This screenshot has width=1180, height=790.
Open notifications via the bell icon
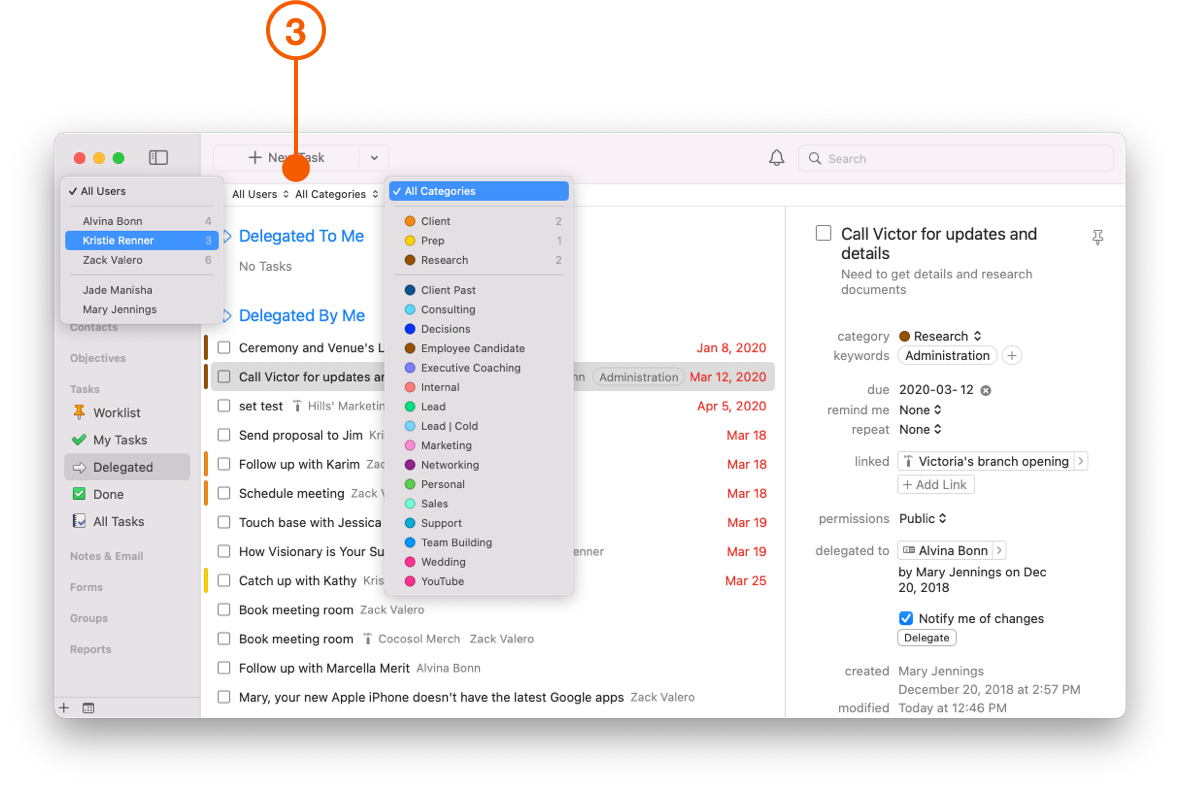click(x=777, y=158)
